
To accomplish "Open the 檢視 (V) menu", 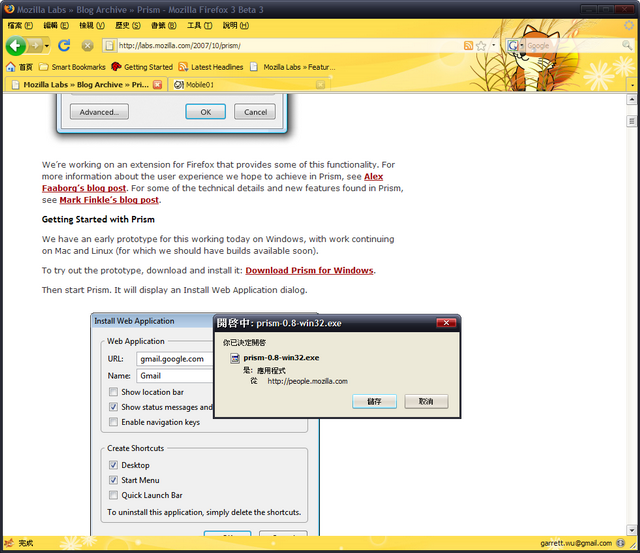I will (92, 25).
